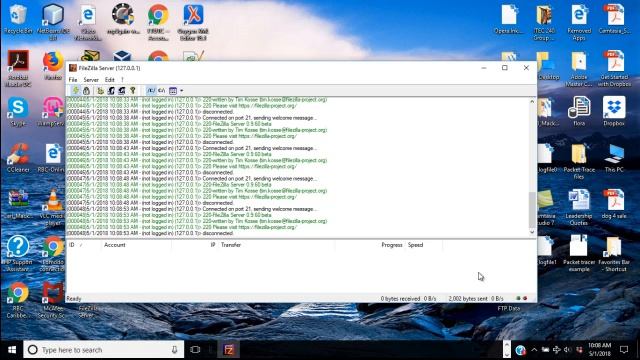Open server settings from the toolbar icon
Viewport: 640px width, 360px height.
tap(100, 91)
